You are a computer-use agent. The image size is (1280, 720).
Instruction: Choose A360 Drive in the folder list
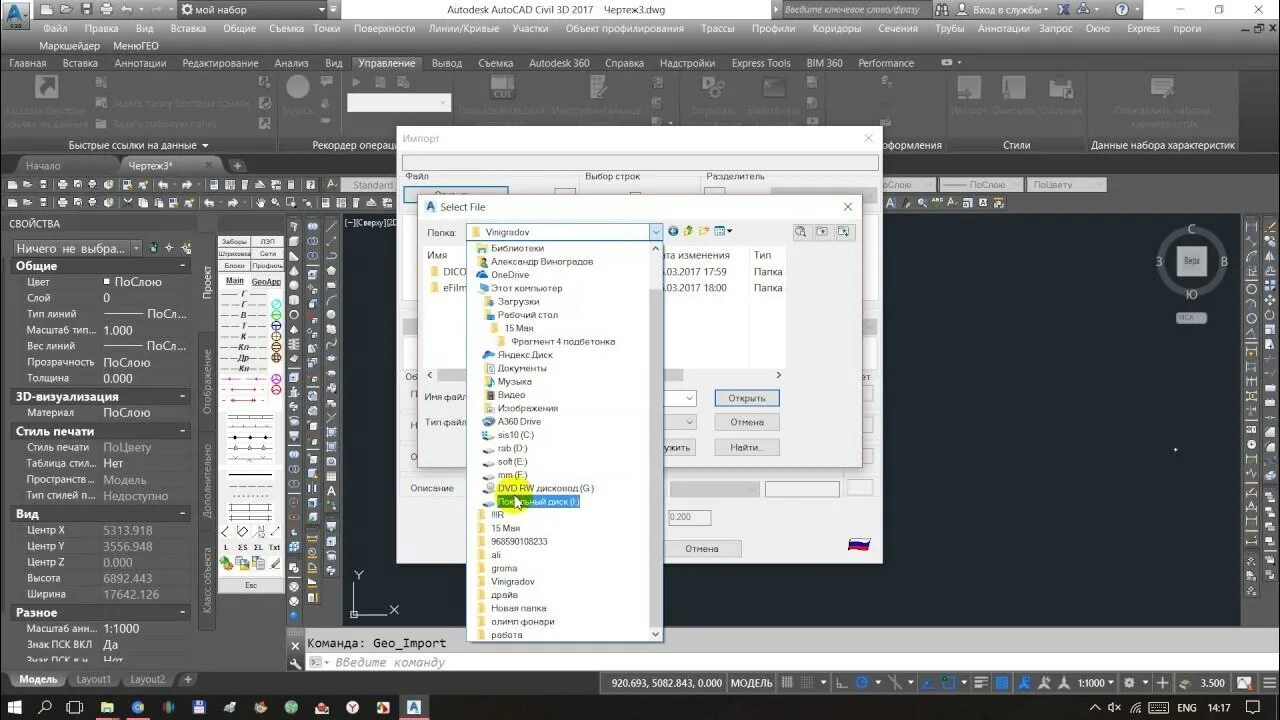519,421
